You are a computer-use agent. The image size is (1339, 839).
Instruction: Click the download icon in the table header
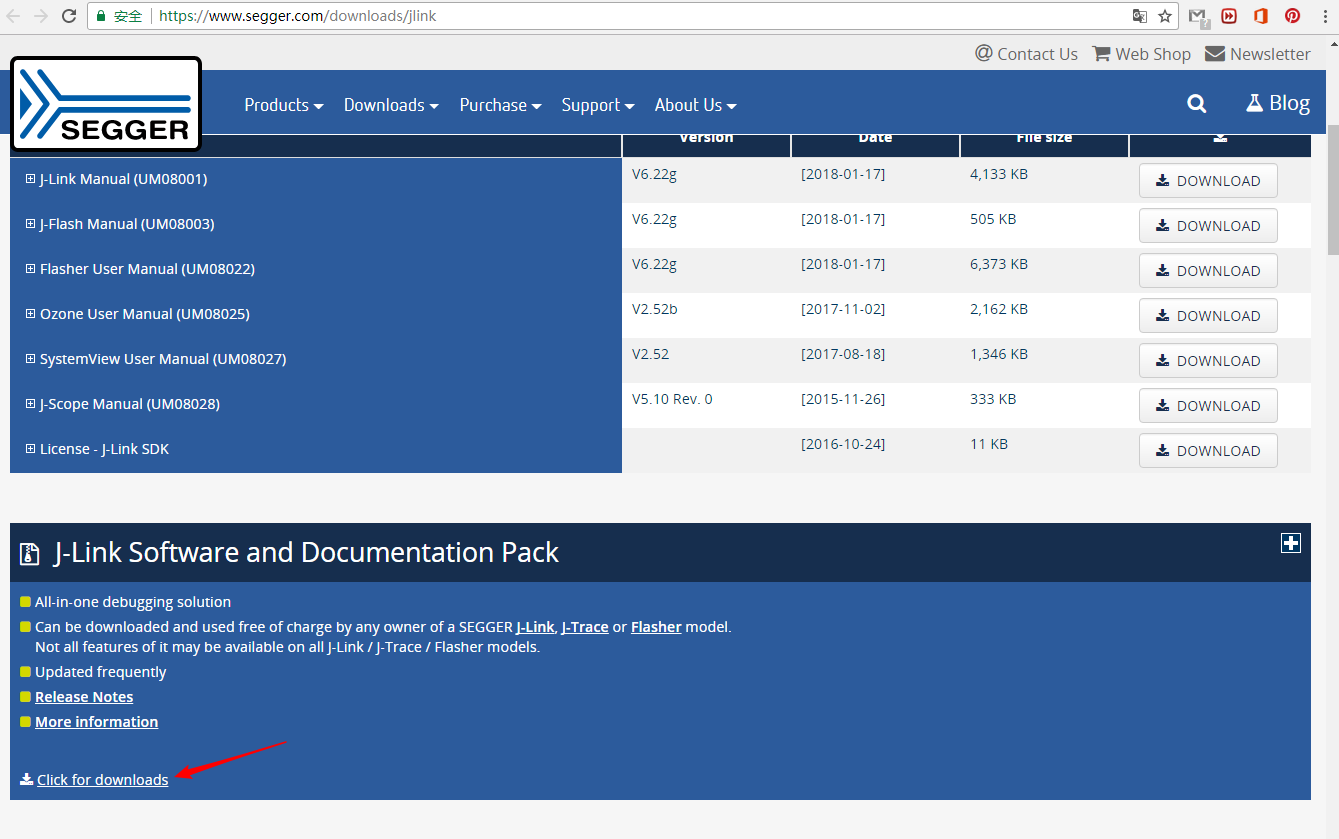[x=1220, y=138]
